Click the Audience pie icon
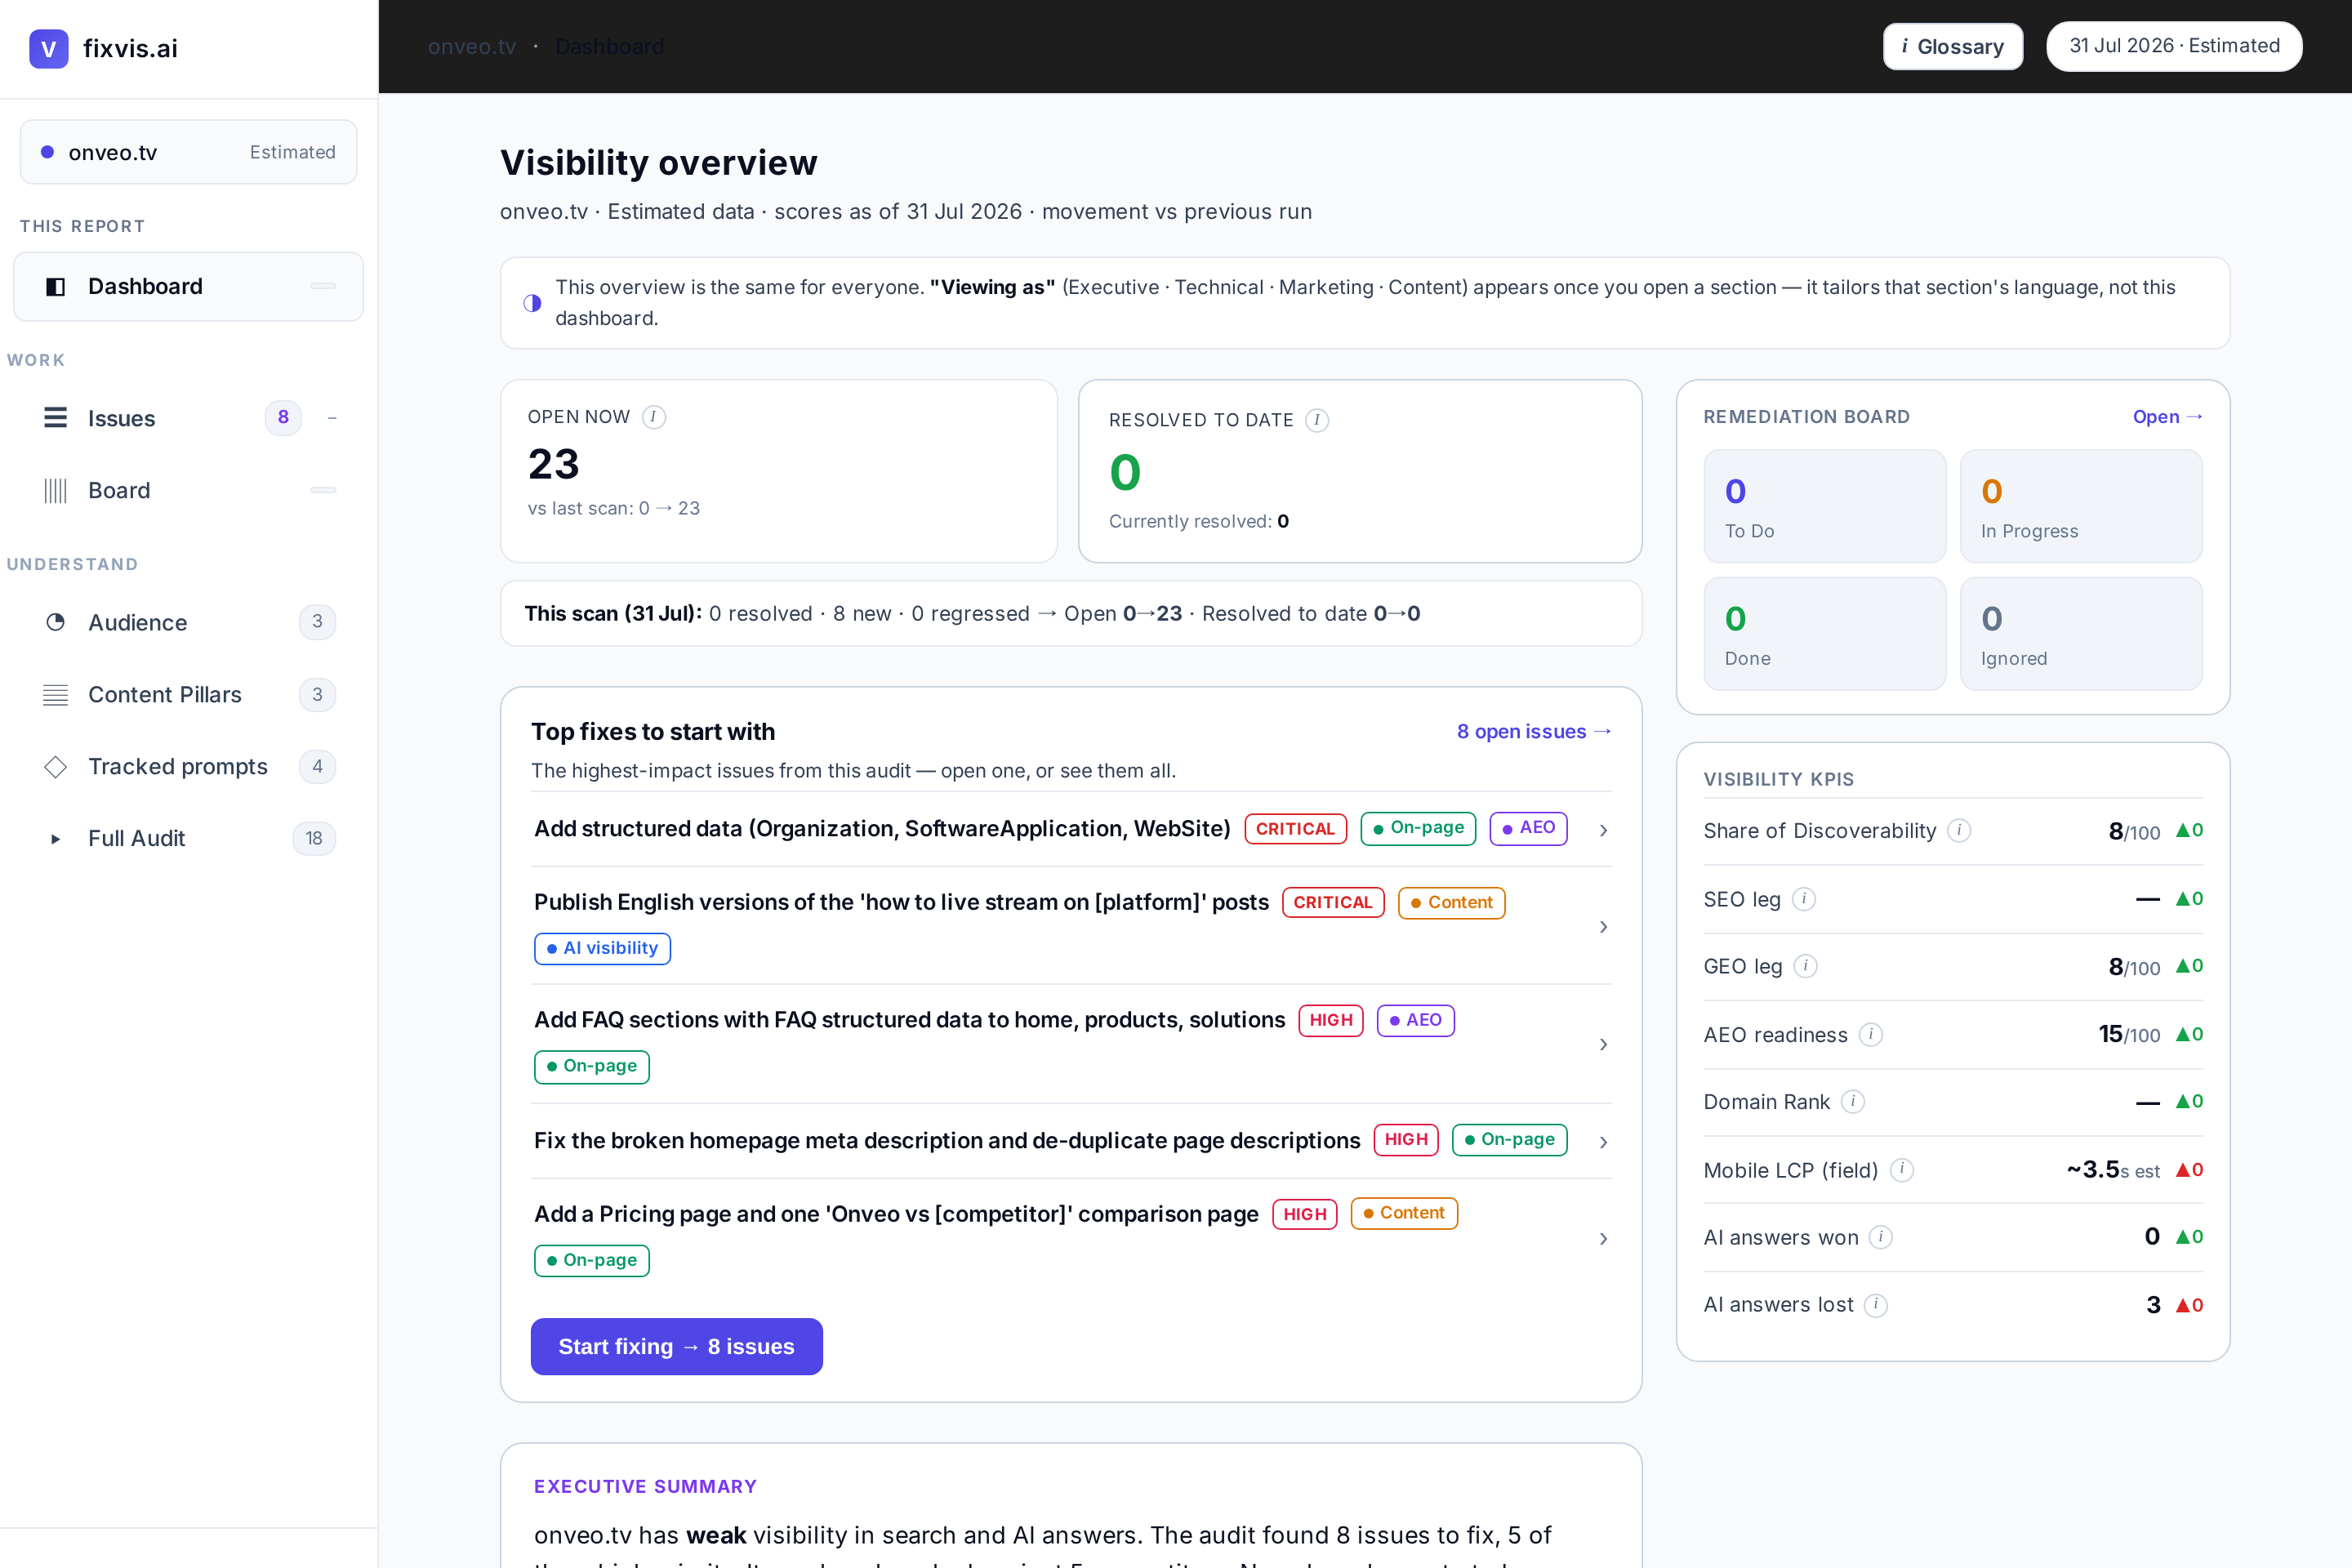Screen dimensions: 2352x1568 pyautogui.click(x=56, y=622)
